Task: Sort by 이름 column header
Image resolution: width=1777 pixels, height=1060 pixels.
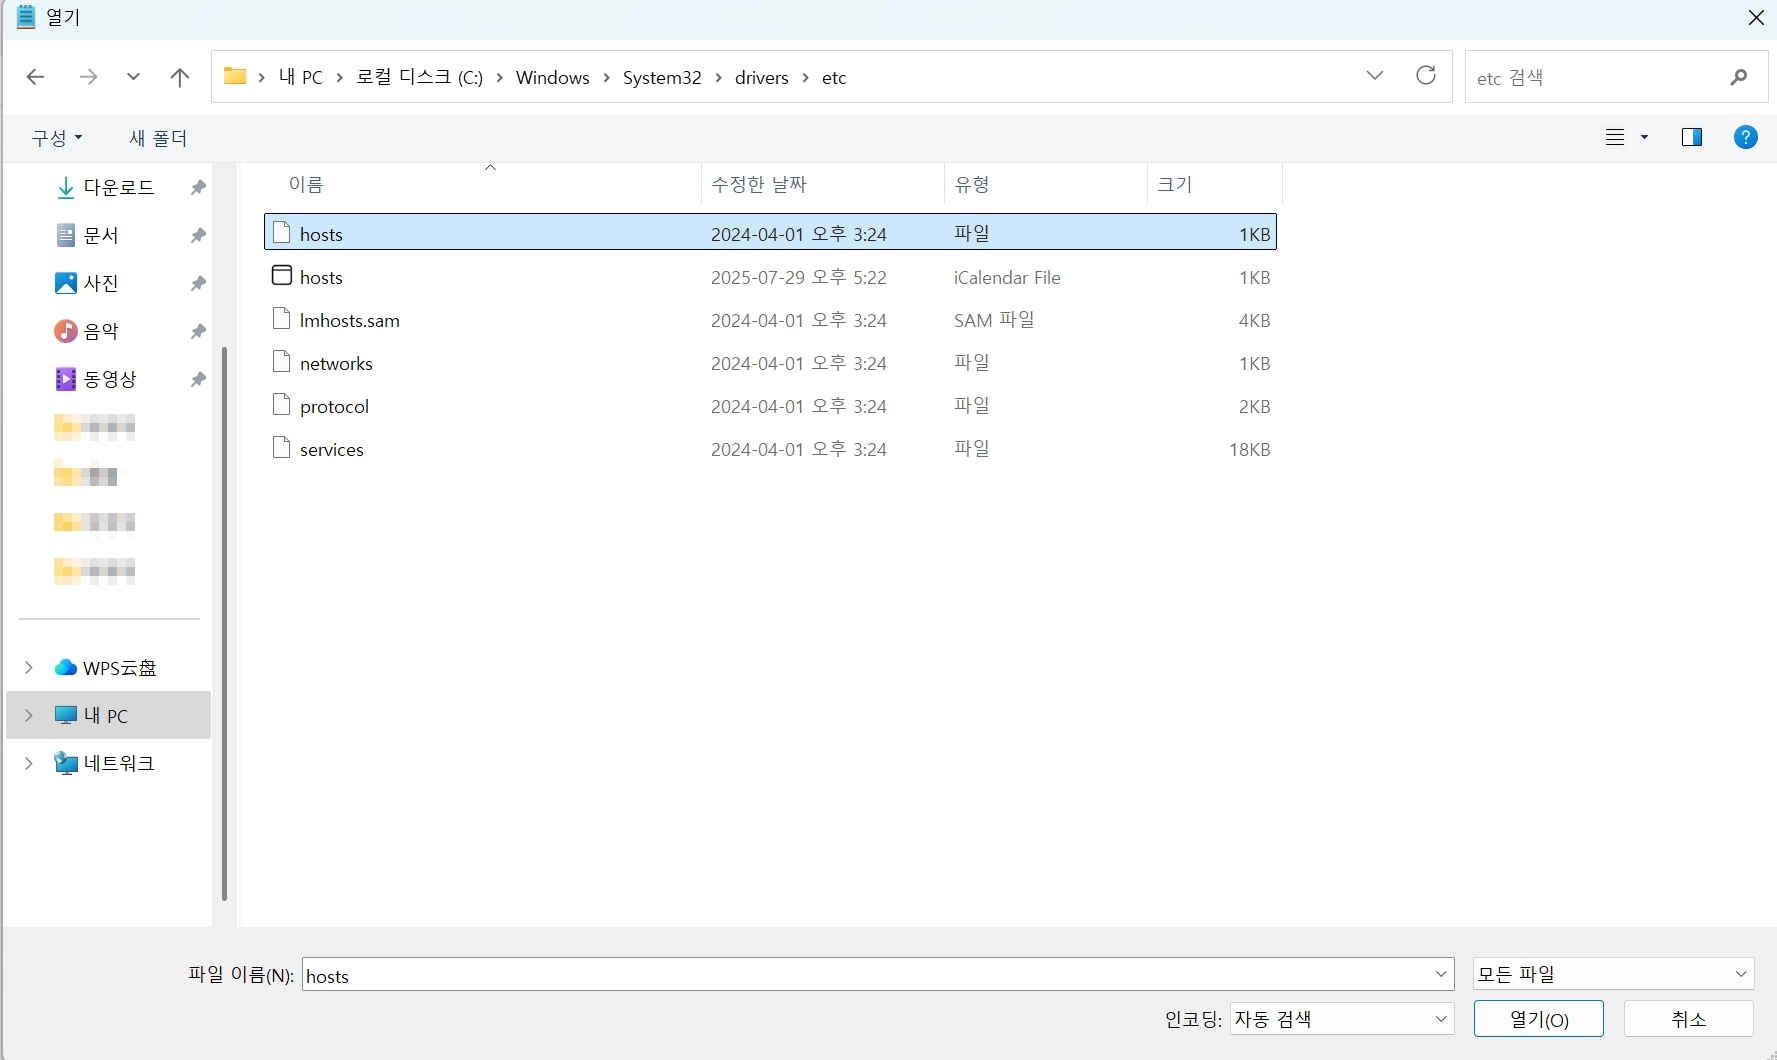Action: coord(306,184)
